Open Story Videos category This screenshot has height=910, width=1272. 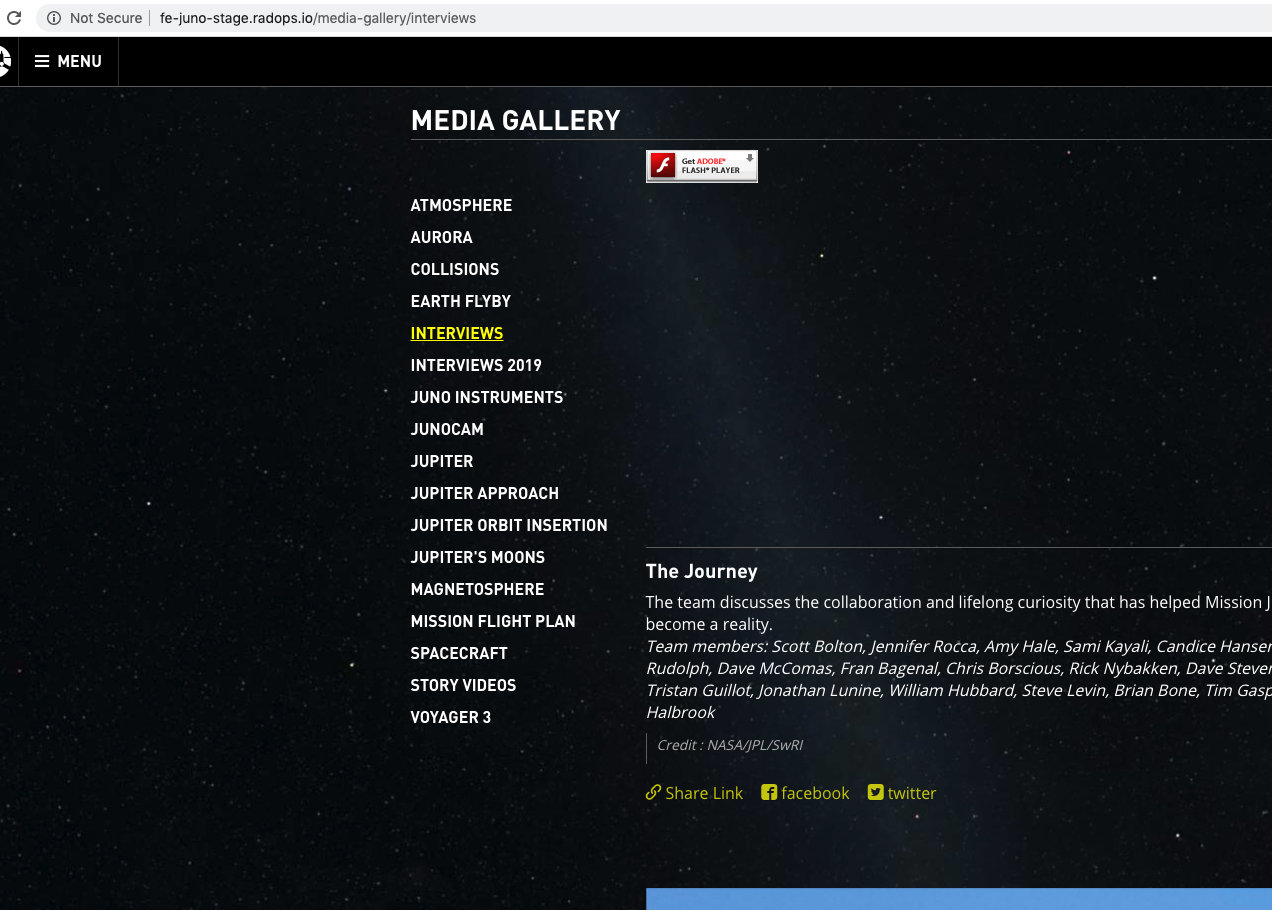pyautogui.click(x=463, y=685)
